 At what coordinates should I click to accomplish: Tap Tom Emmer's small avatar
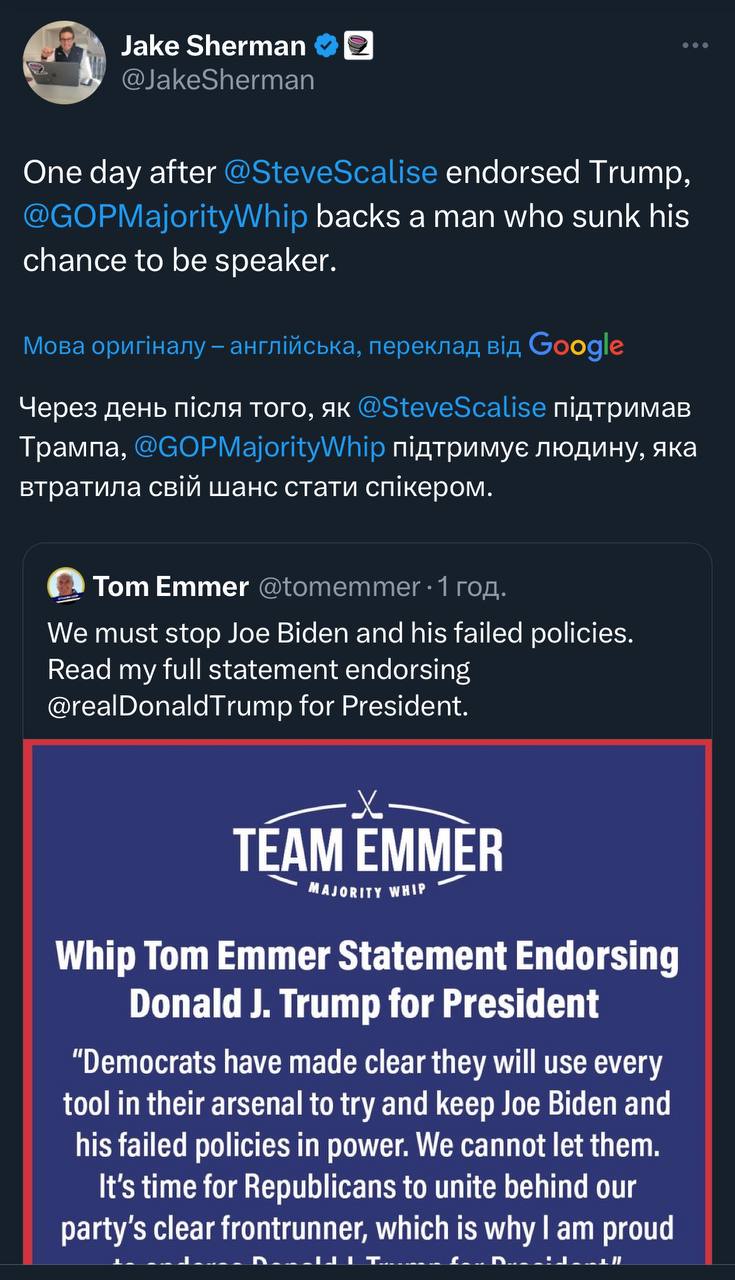coord(66,586)
